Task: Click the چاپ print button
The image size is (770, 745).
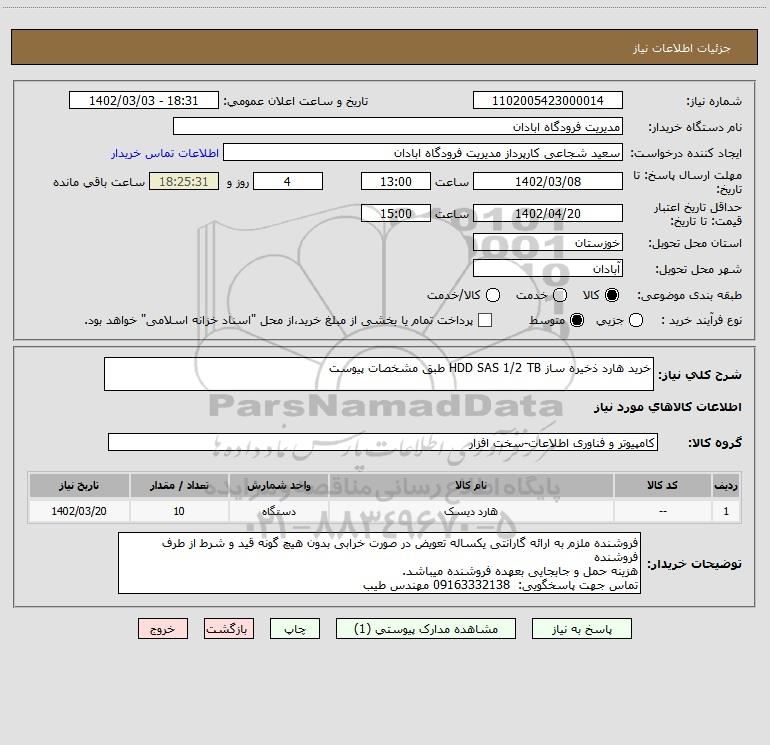Action: click(x=295, y=629)
